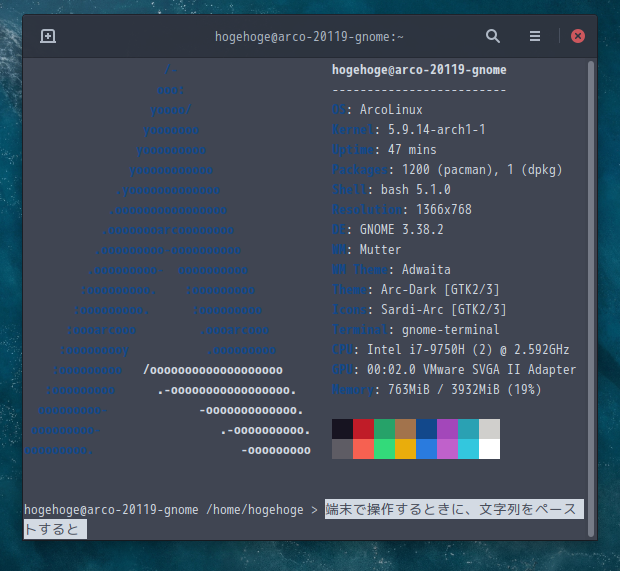Click the search magnifier icon
Image resolution: width=620 pixels, height=571 pixels.
[x=493, y=36]
